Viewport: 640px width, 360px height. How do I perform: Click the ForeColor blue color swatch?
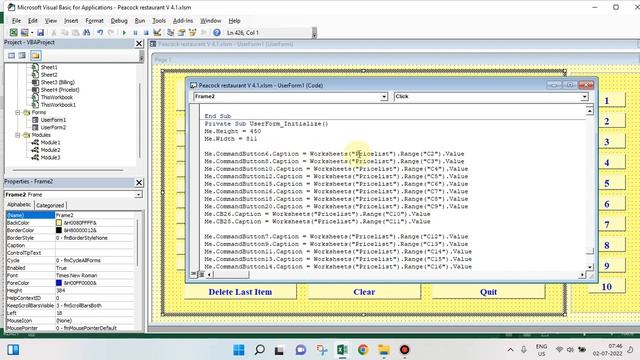[59, 283]
